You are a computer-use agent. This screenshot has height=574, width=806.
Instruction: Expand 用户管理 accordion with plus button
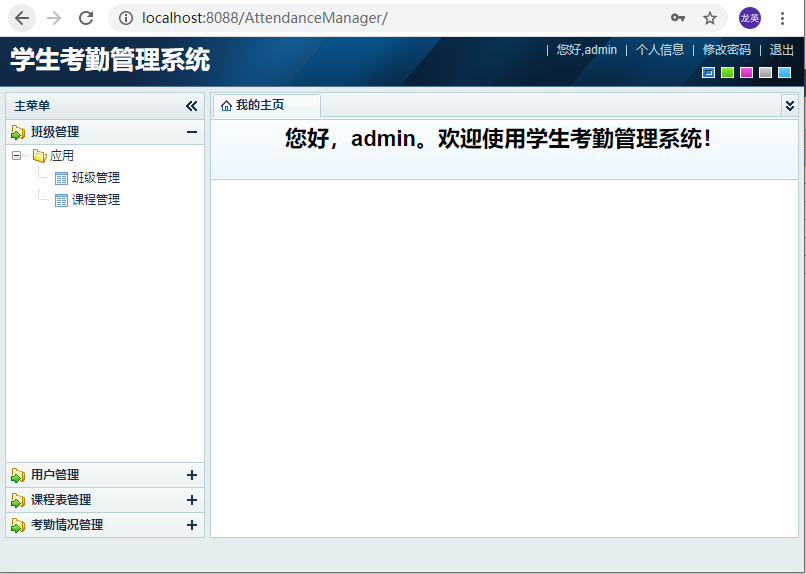192,475
